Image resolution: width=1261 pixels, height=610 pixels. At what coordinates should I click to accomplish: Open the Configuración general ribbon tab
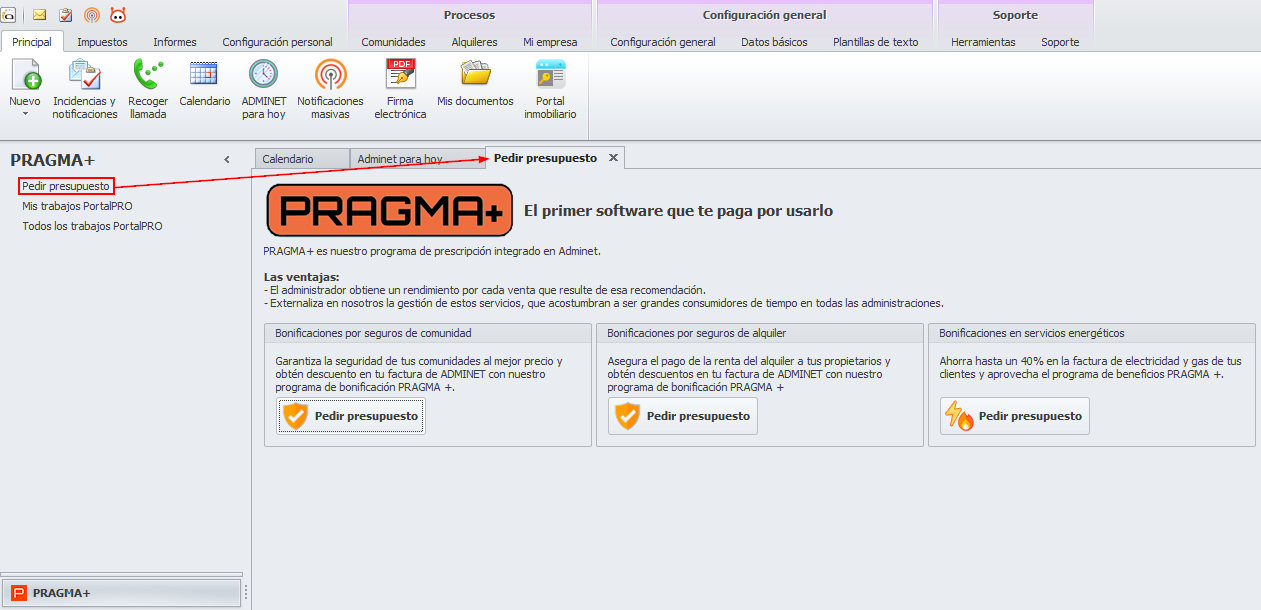click(x=663, y=42)
